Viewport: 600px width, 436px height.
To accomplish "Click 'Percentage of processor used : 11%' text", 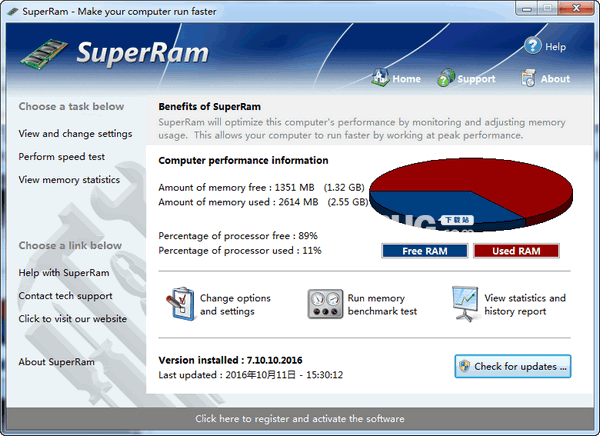I will (x=240, y=251).
